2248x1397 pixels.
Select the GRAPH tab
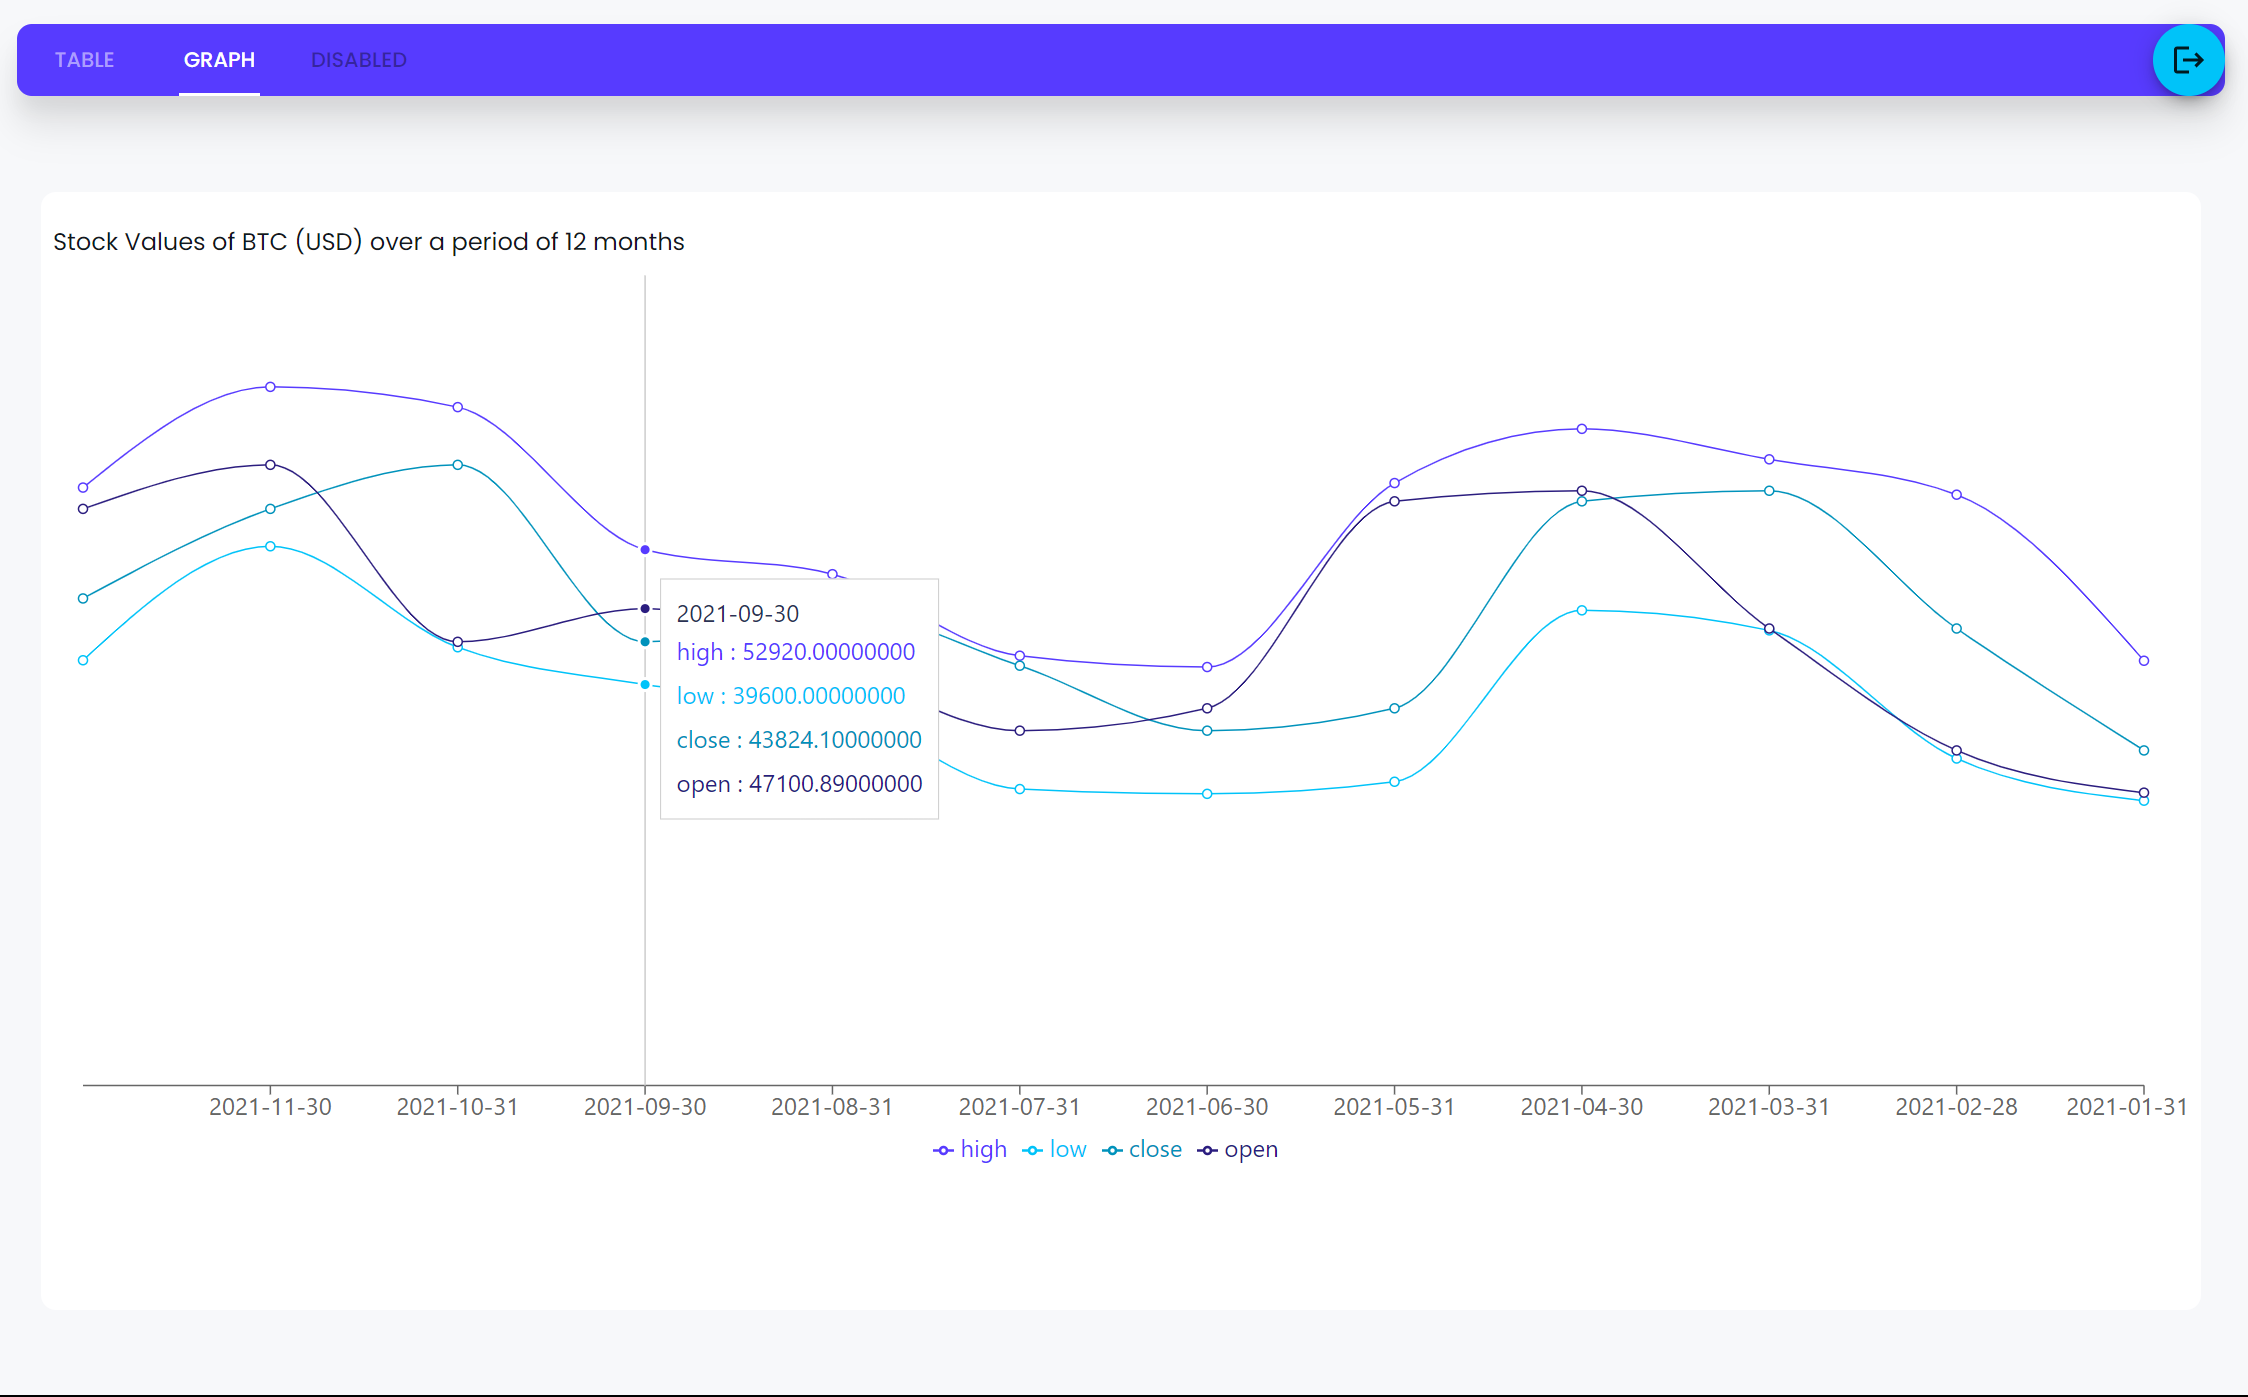tap(219, 60)
